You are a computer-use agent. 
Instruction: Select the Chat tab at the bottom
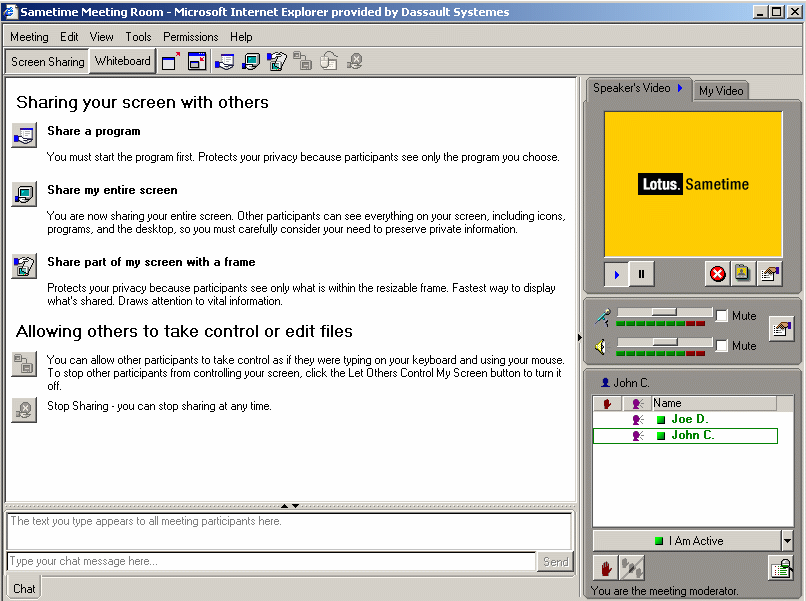pyautogui.click(x=24, y=589)
